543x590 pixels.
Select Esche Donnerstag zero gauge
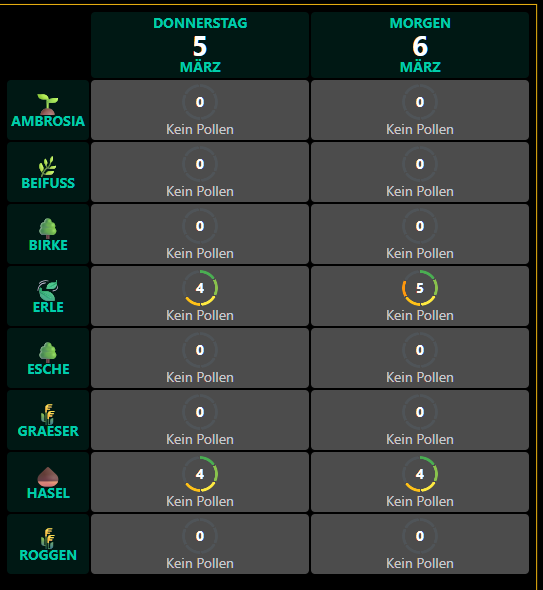click(x=200, y=350)
